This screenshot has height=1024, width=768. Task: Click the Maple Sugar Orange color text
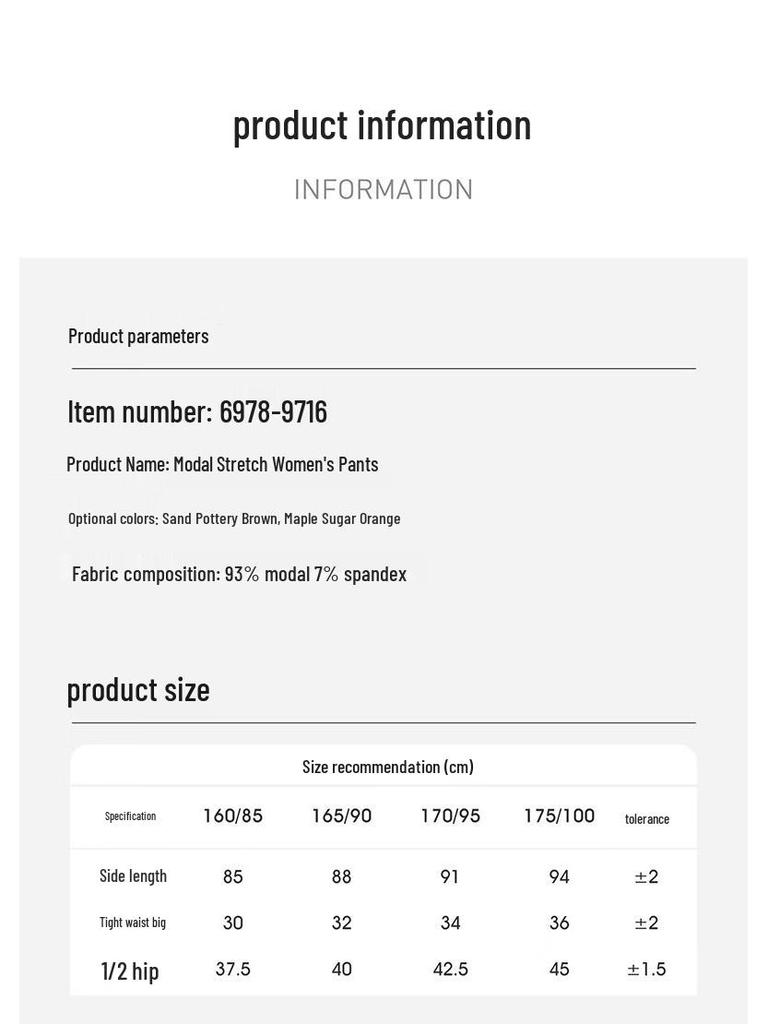[x=342, y=518]
